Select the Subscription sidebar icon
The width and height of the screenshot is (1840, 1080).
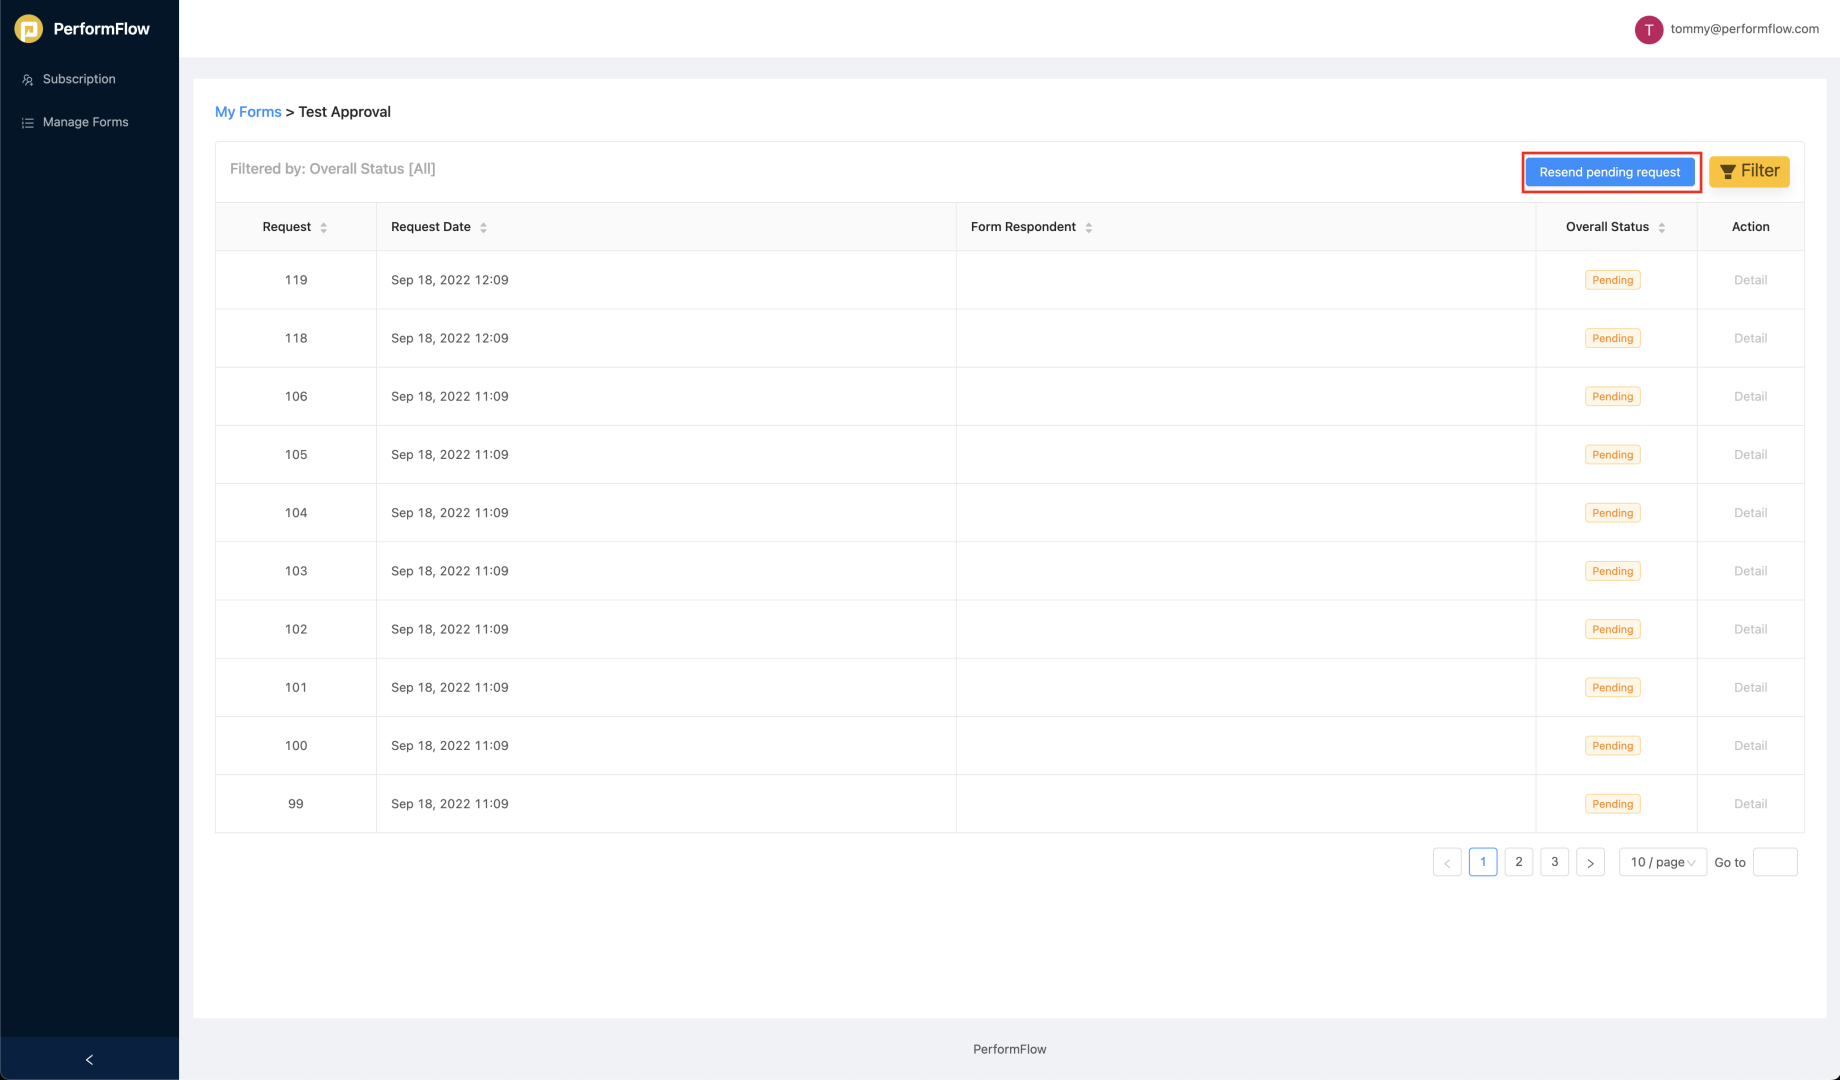[27, 79]
